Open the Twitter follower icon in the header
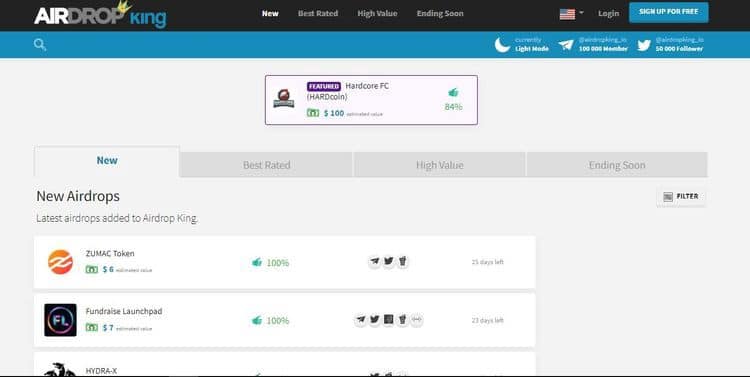750x377 pixels. (x=644, y=45)
